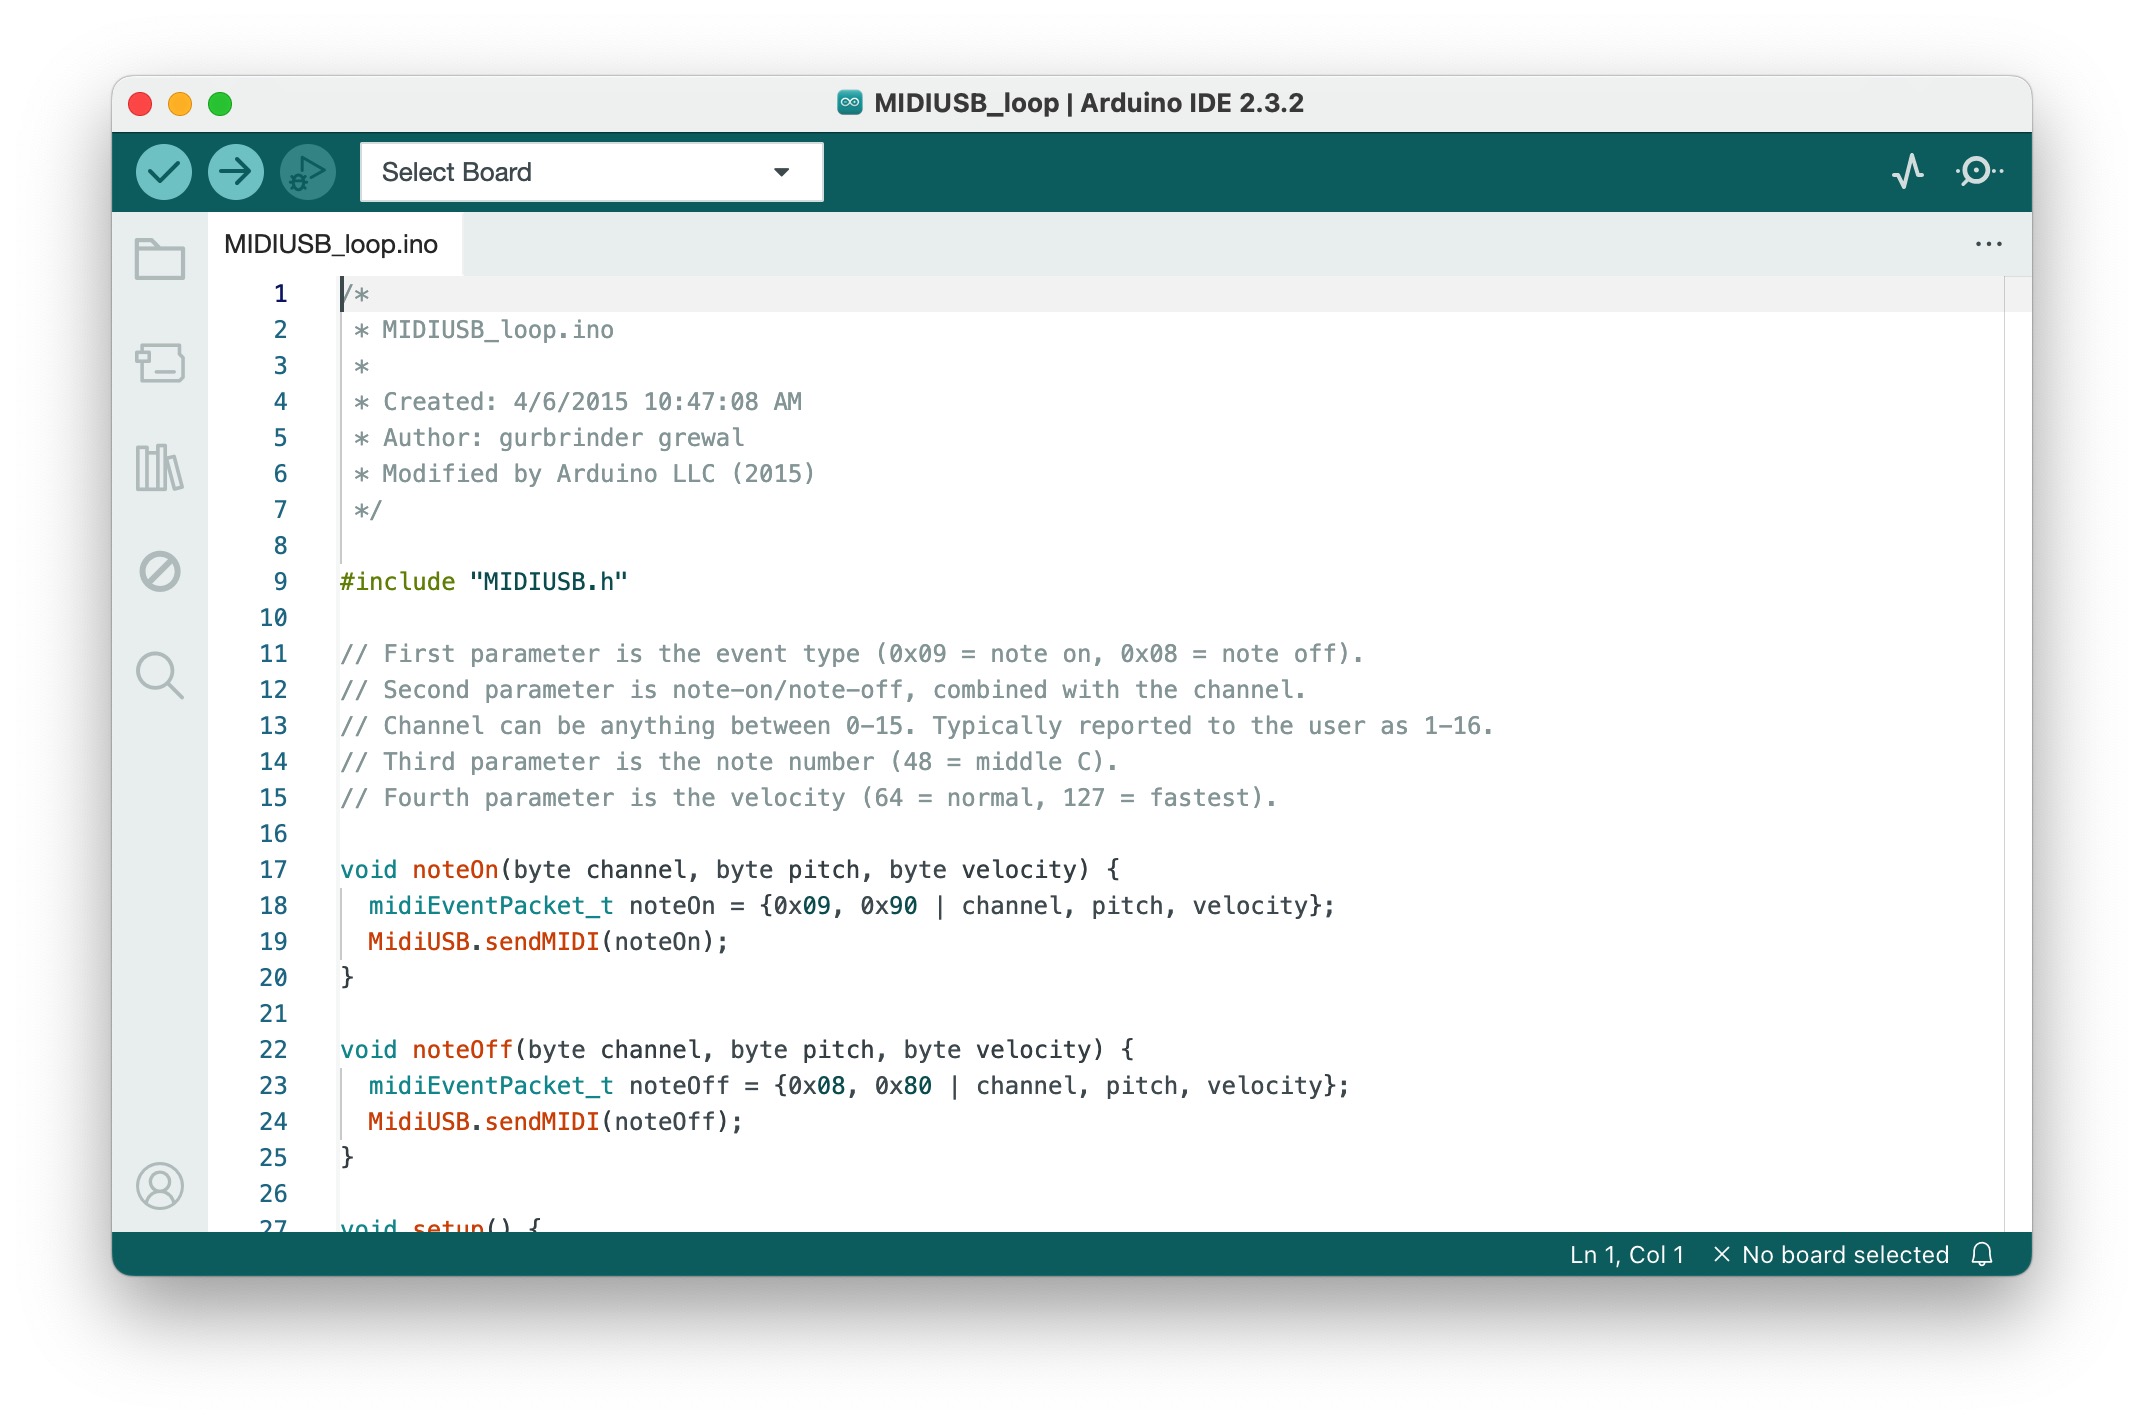The image size is (2144, 1424).
Task: Select the MIDIUSB_loop.ino tab
Action: (x=331, y=244)
